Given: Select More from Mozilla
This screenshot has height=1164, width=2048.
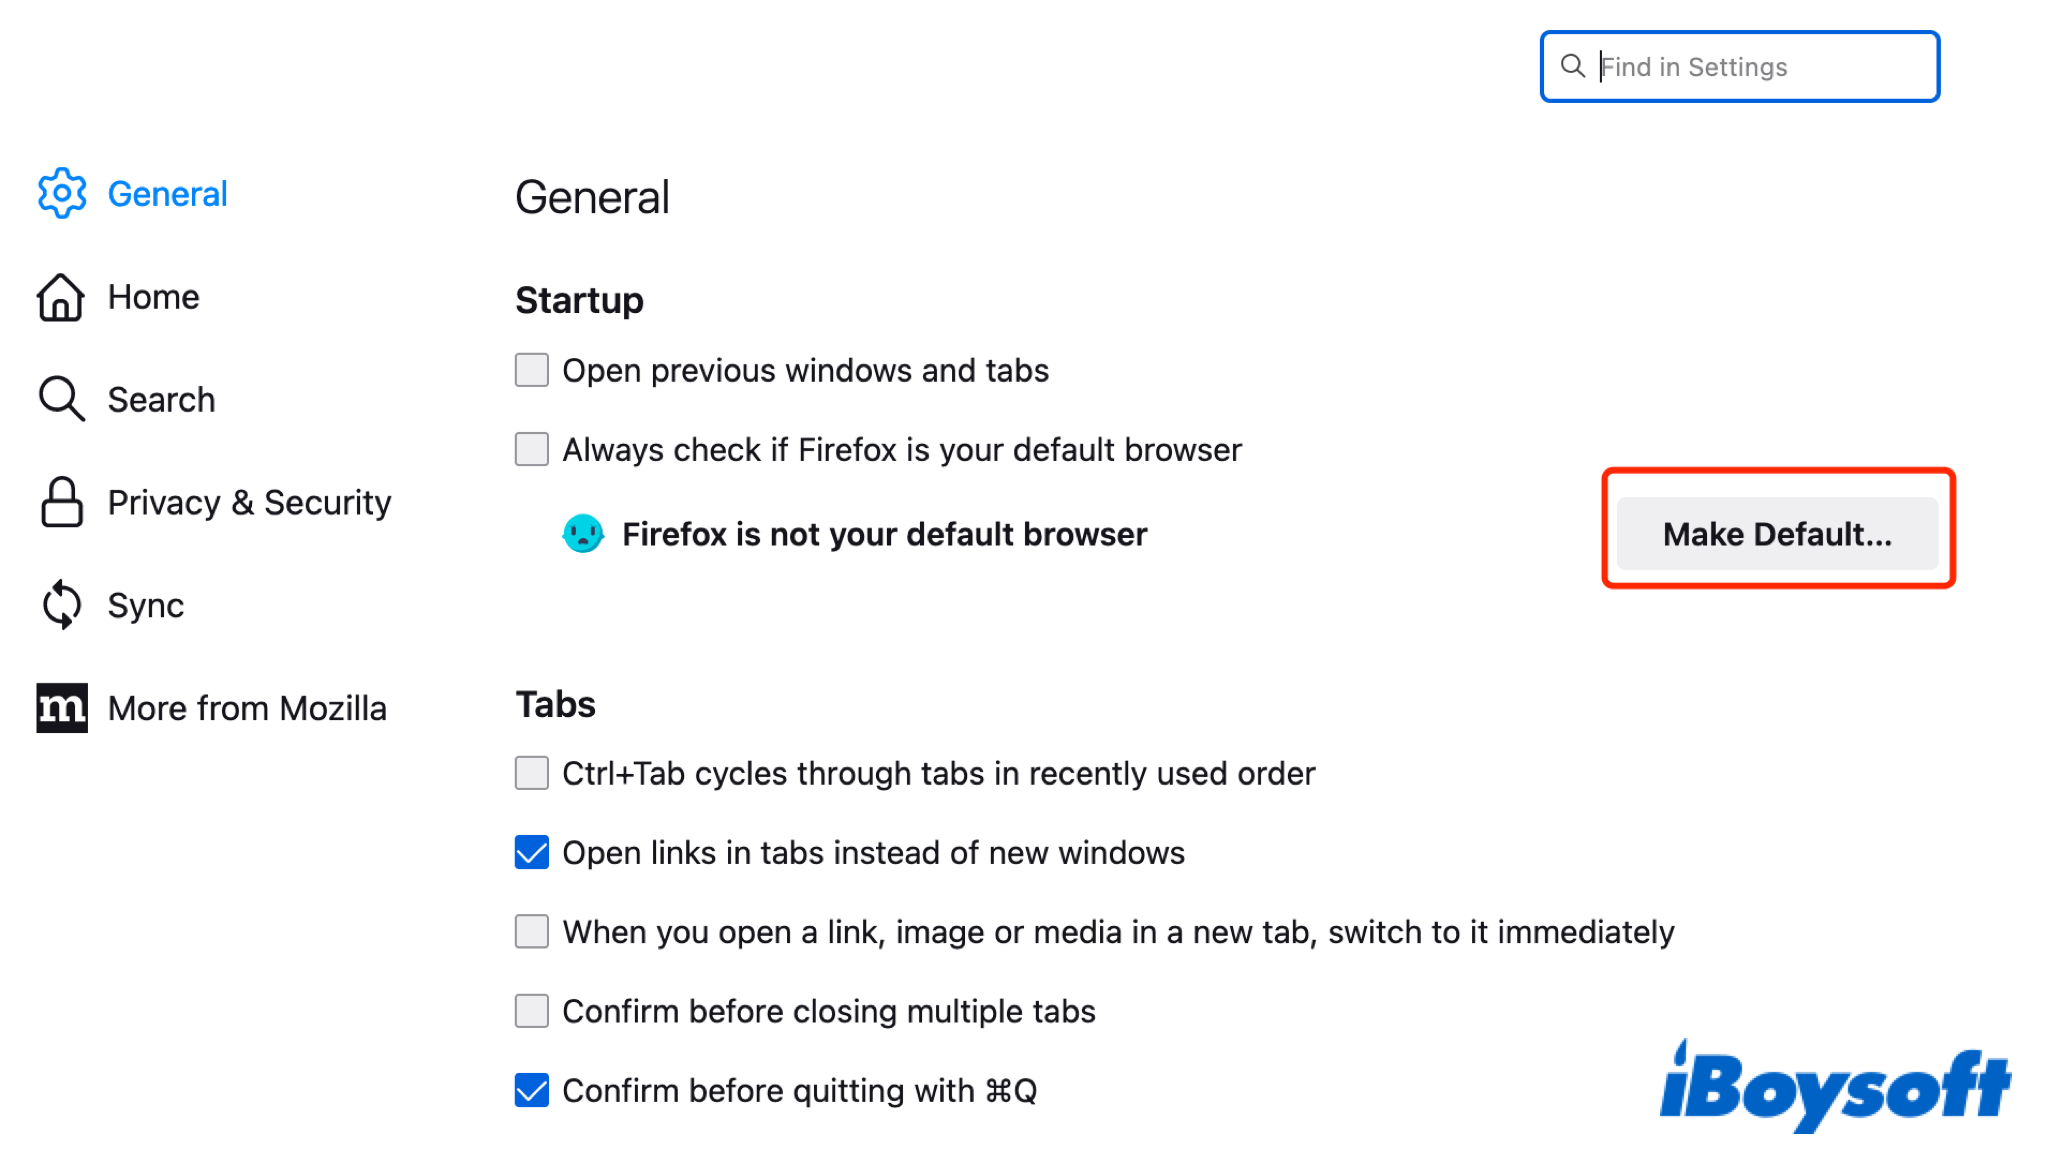Looking at the screenshot, I should [x=246, y=707].
